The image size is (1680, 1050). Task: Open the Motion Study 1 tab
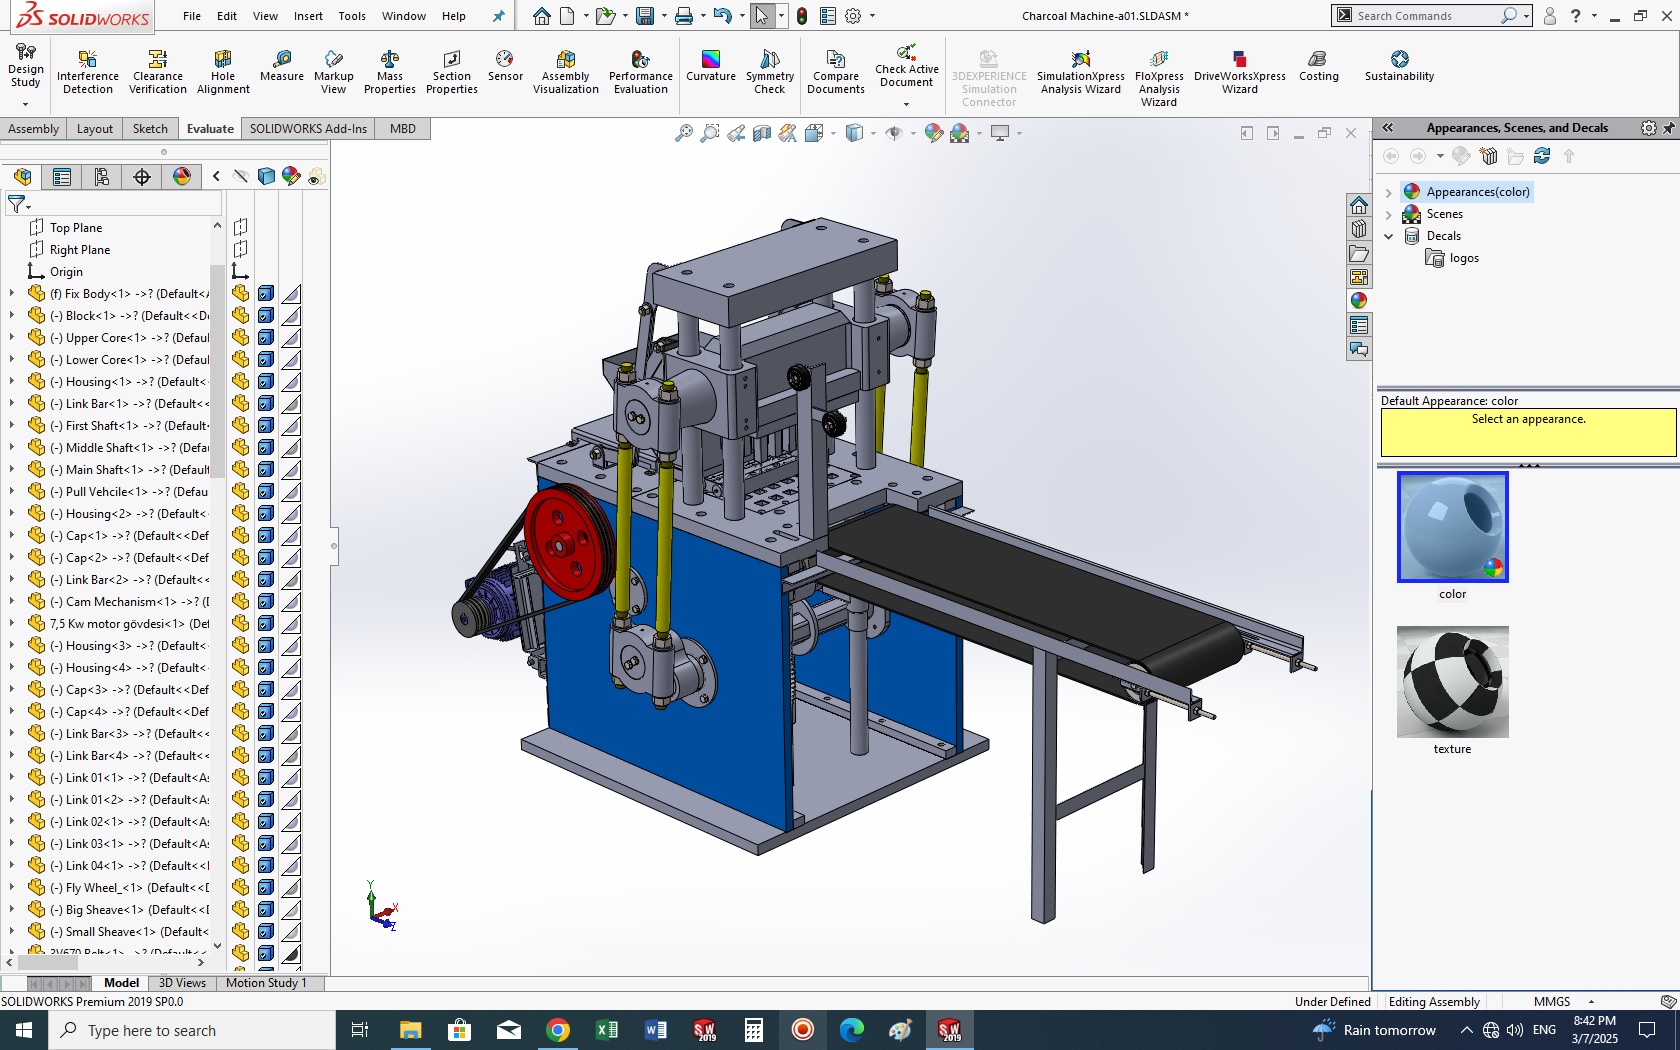266,983
